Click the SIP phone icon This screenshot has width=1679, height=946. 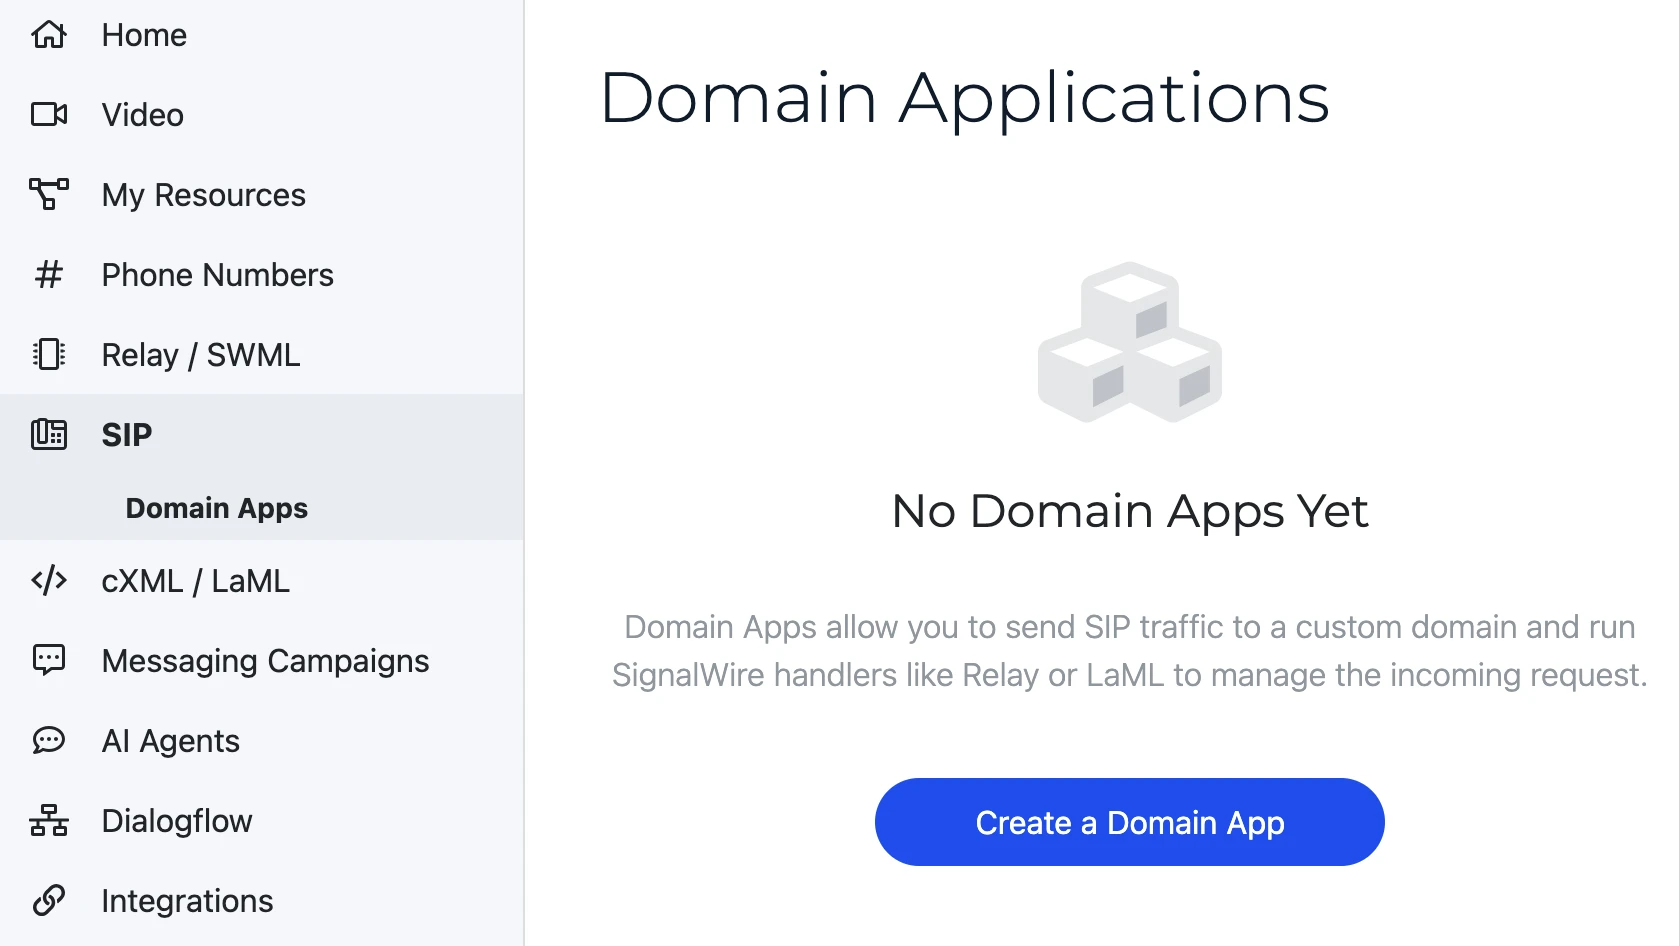point(48,434)
